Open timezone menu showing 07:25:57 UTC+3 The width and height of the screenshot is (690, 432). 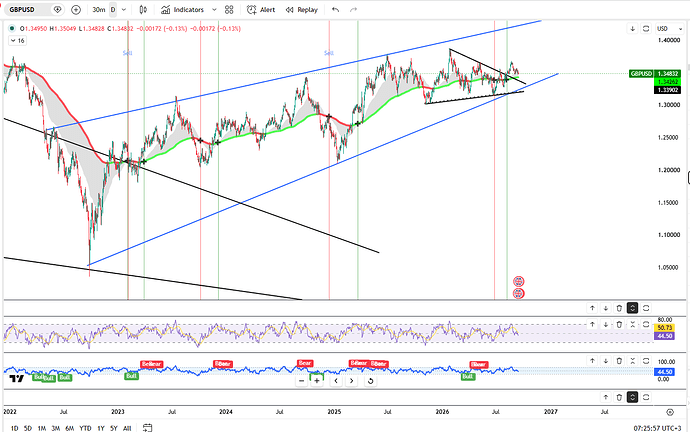[x=657, y=428]
